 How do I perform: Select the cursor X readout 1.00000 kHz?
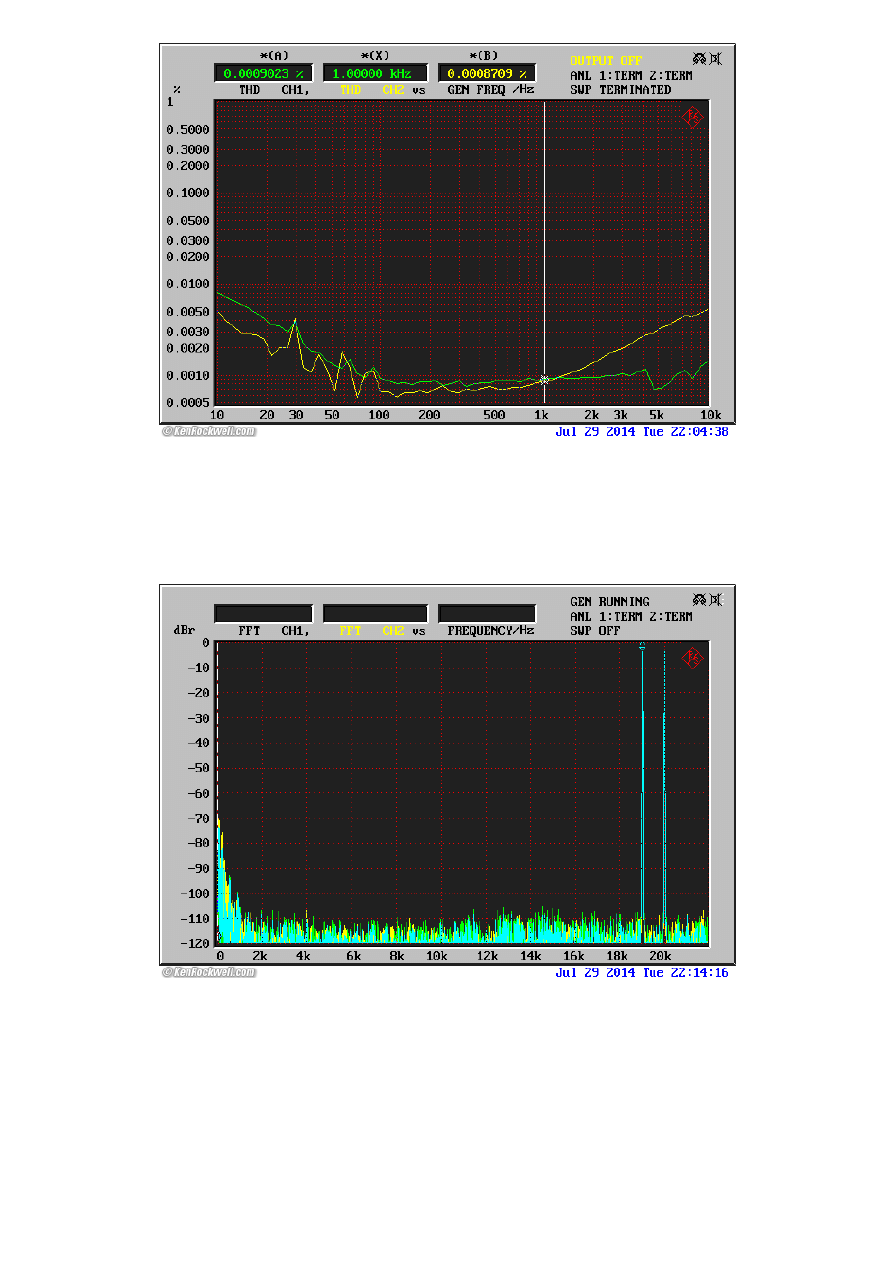(x=375, y=73)
